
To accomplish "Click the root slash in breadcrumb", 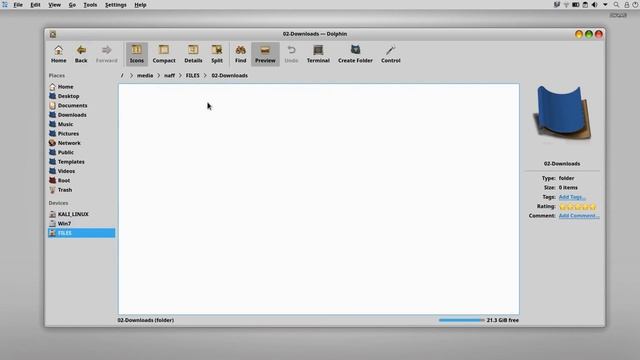I will point(122,76).
